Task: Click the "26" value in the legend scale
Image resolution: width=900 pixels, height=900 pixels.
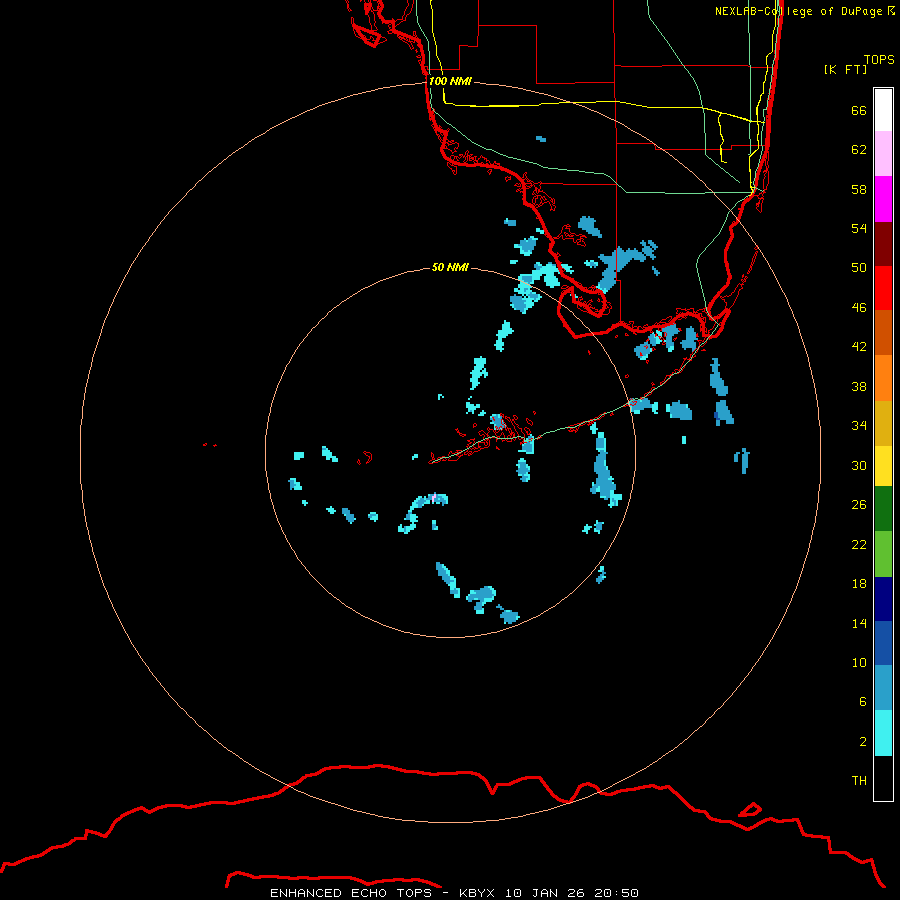Action: 859,505
